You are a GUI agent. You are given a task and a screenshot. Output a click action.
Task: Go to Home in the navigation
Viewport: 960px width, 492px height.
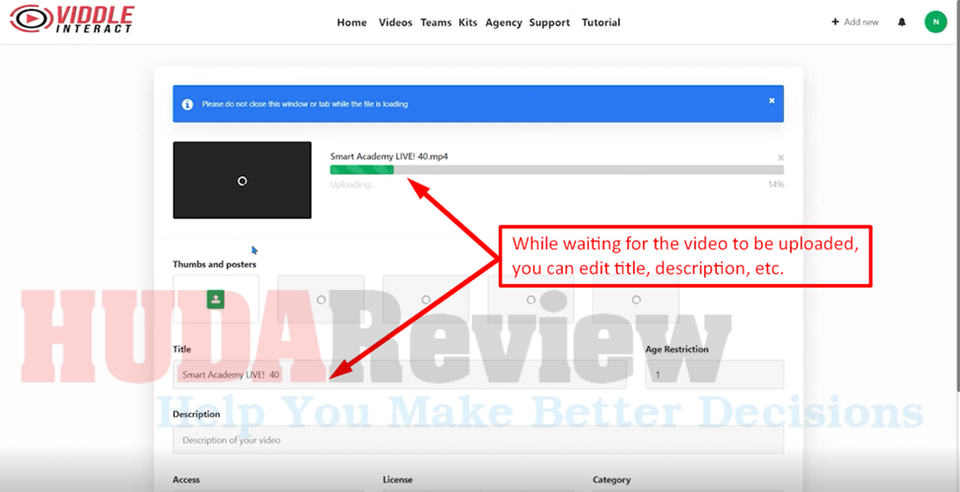coord(352,23)
